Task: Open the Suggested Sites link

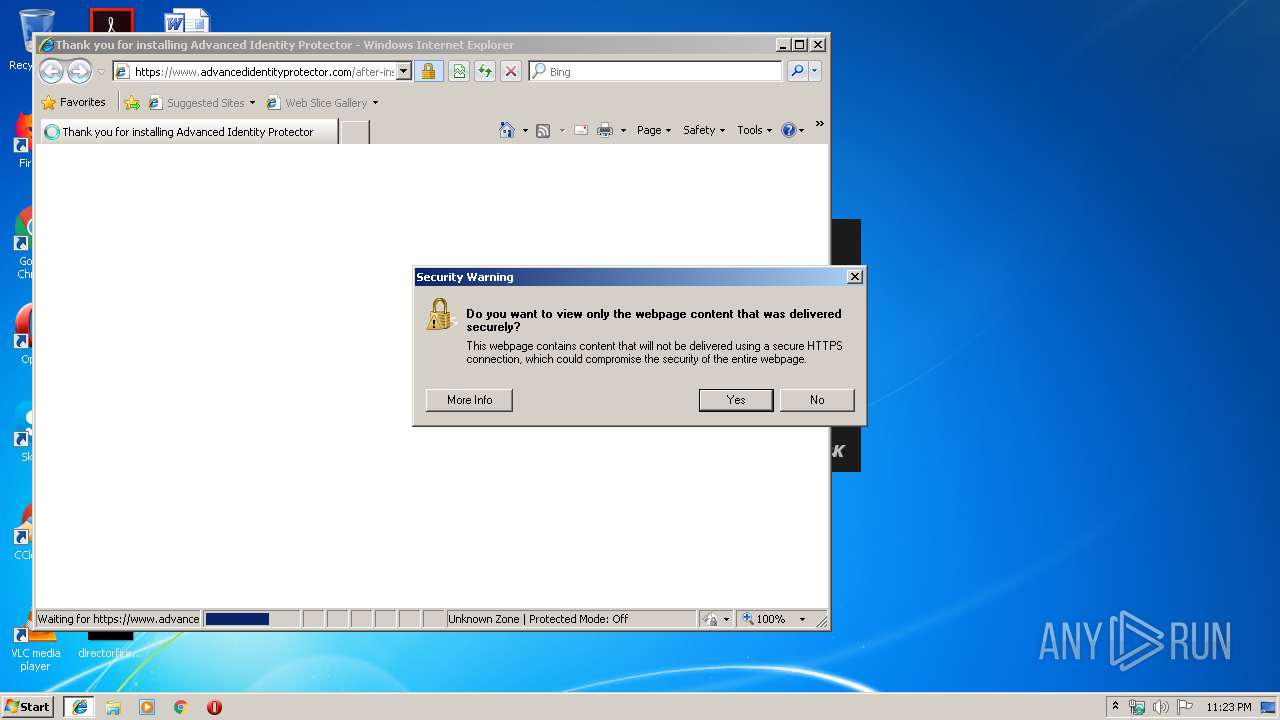Action: [x=196, y=103]
